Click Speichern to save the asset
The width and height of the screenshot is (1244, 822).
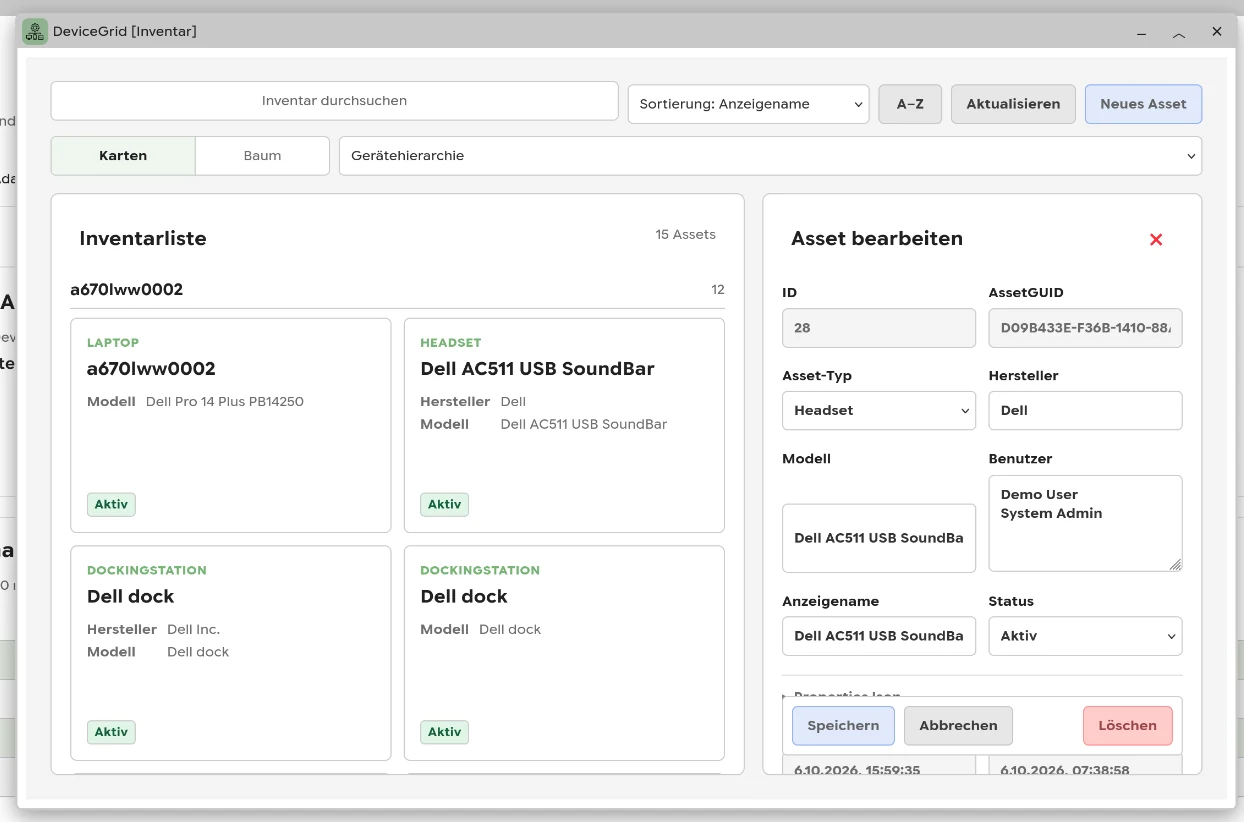(843, 726)
